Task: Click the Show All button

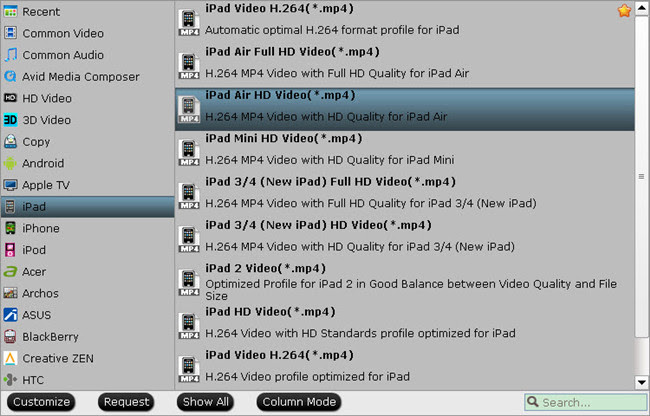Action: click(206, 402)
